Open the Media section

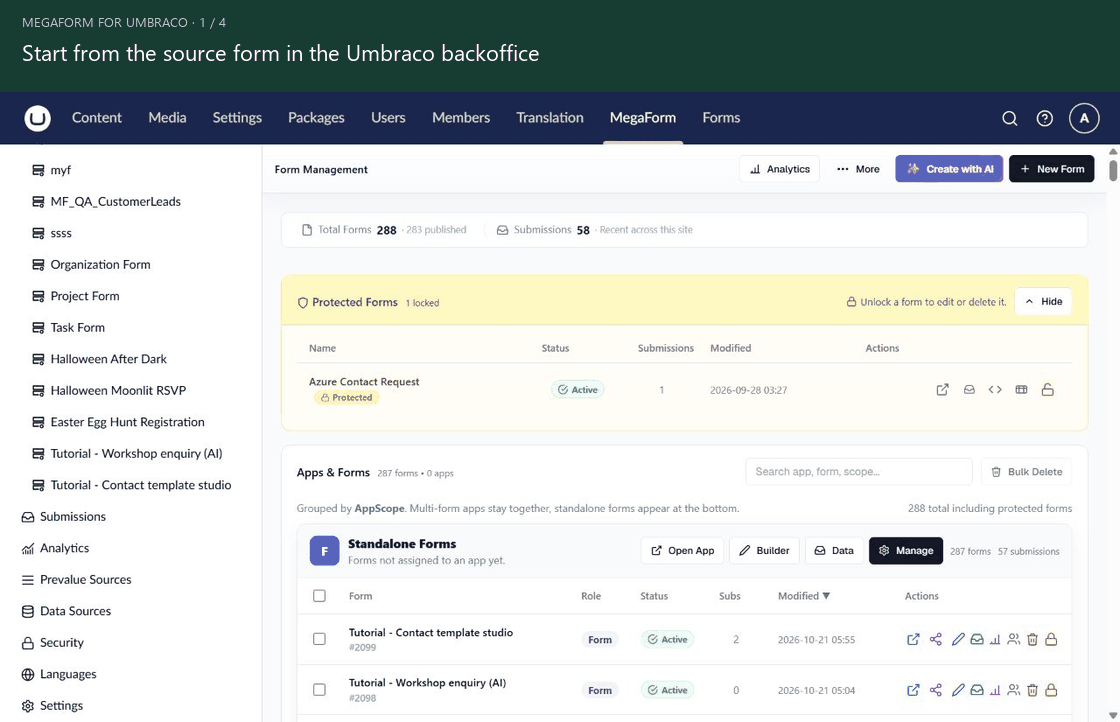click(x=167, y=118)
